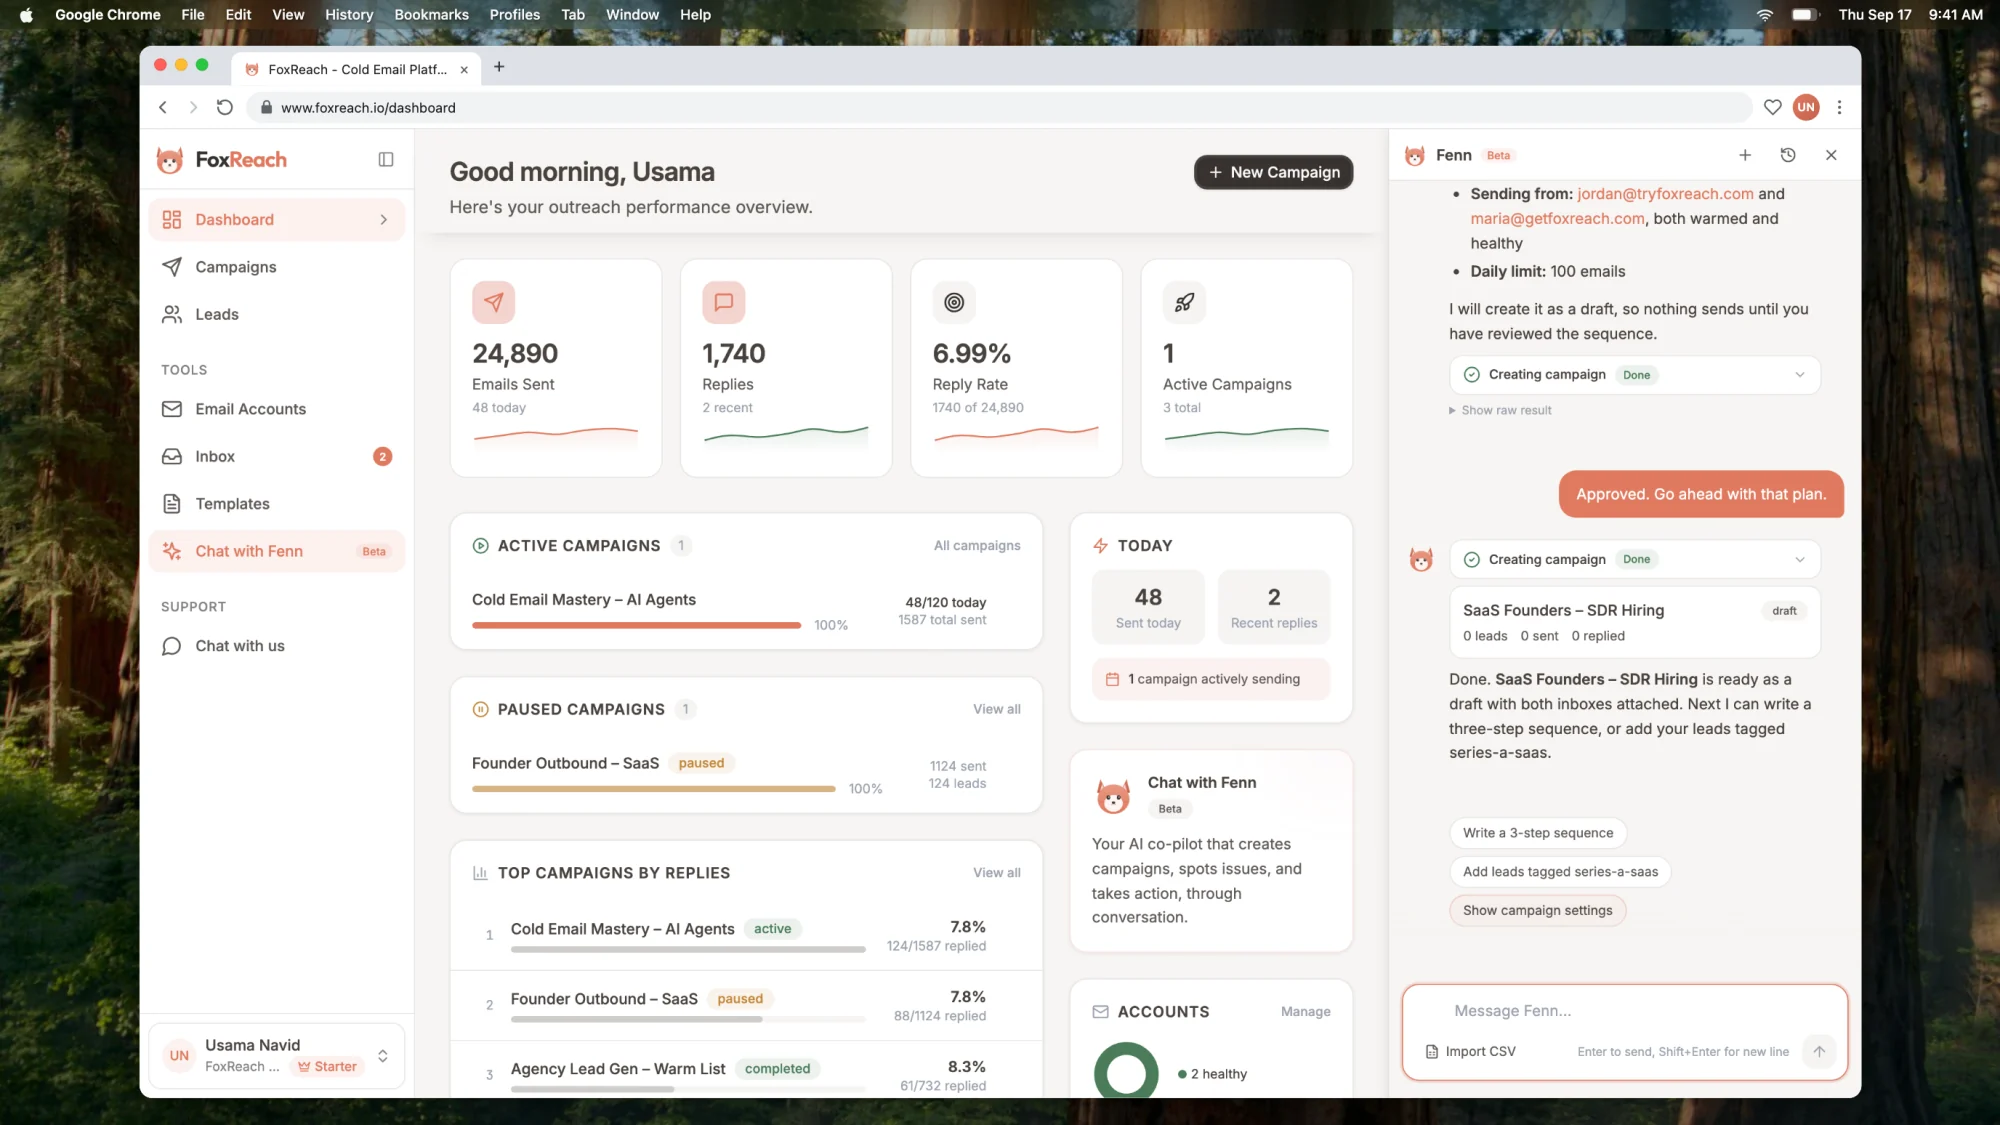Collapse the FoxReach sidebar panel icon
Viewport: 2000px width, 1125px height.
[x=386, y=160]
